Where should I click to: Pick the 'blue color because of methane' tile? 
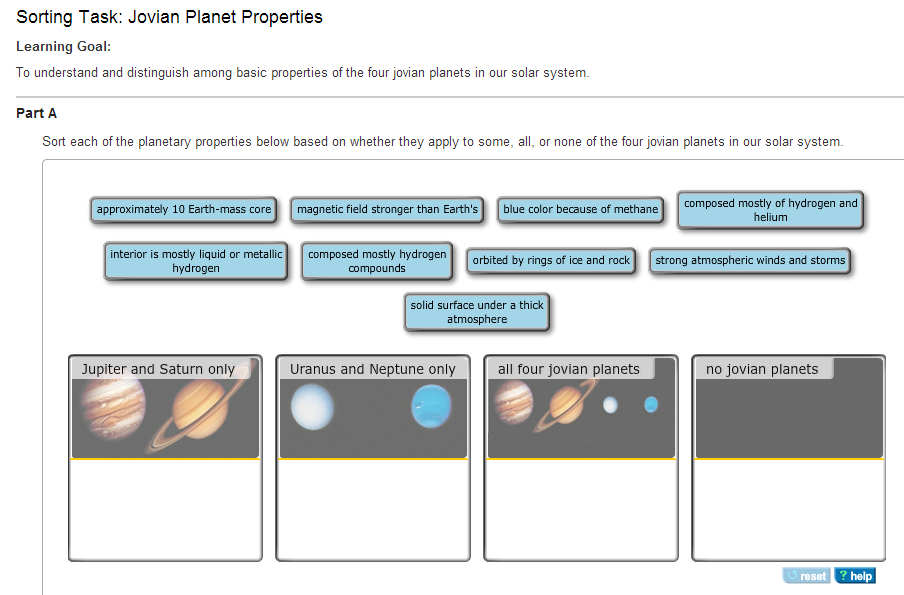pos(580,209)
